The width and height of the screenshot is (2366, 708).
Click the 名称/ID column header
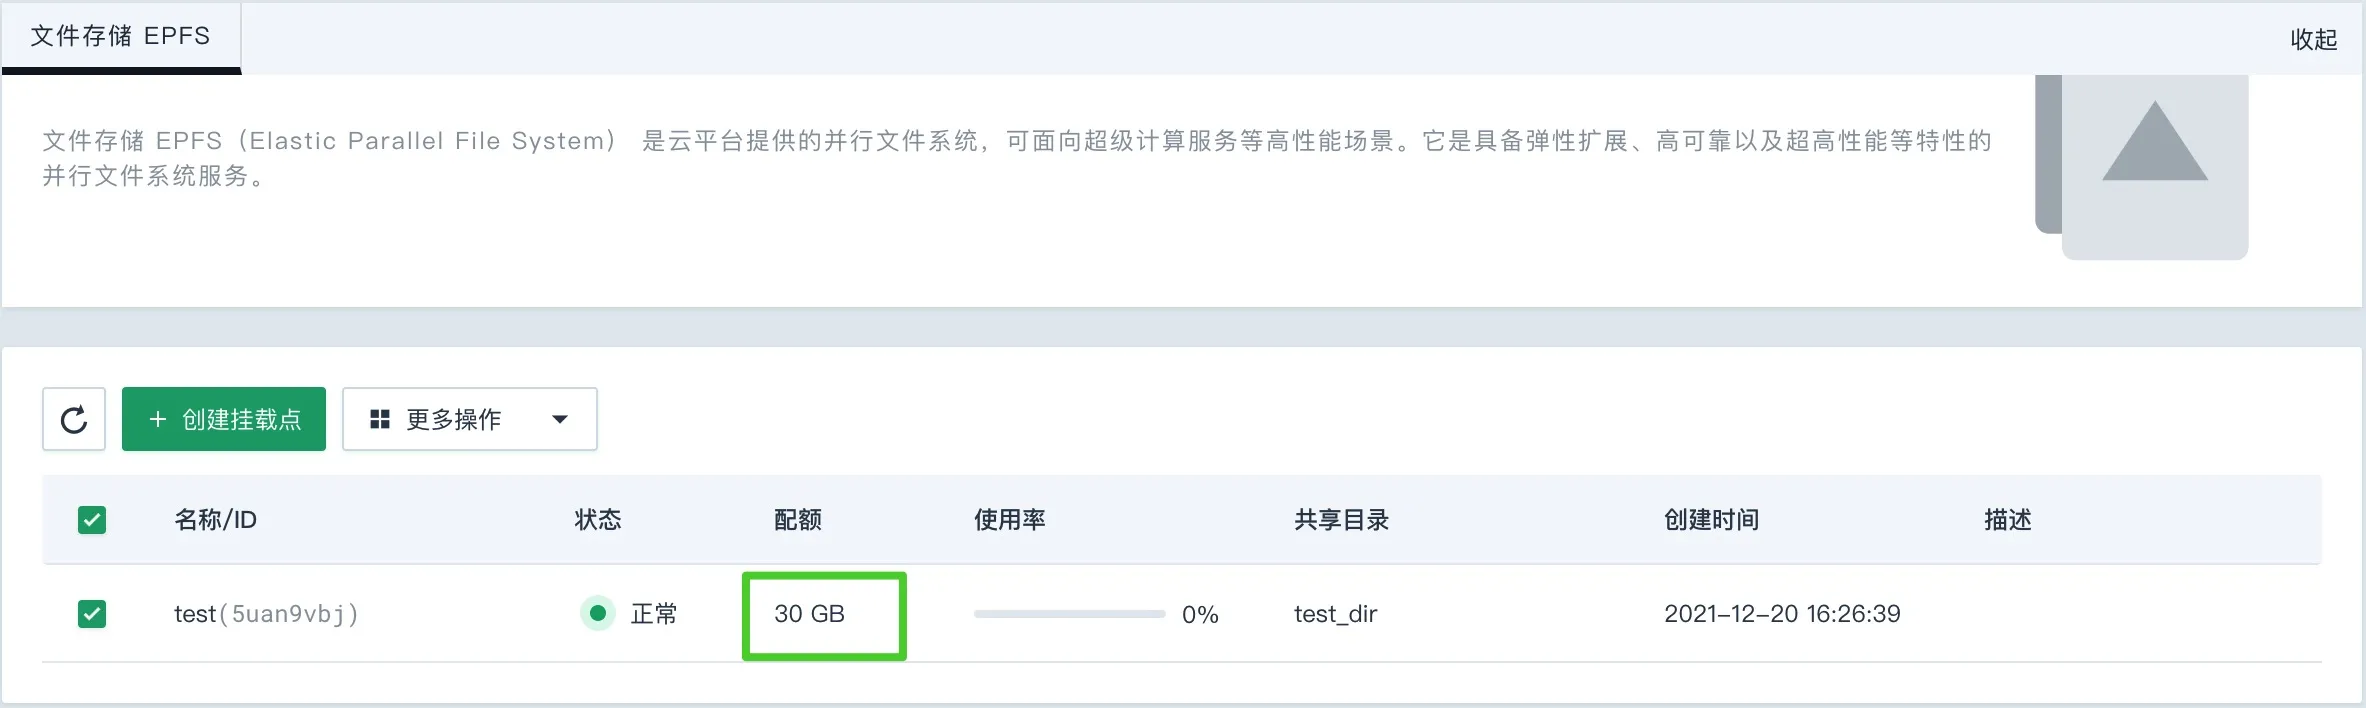tap(216, 520)
